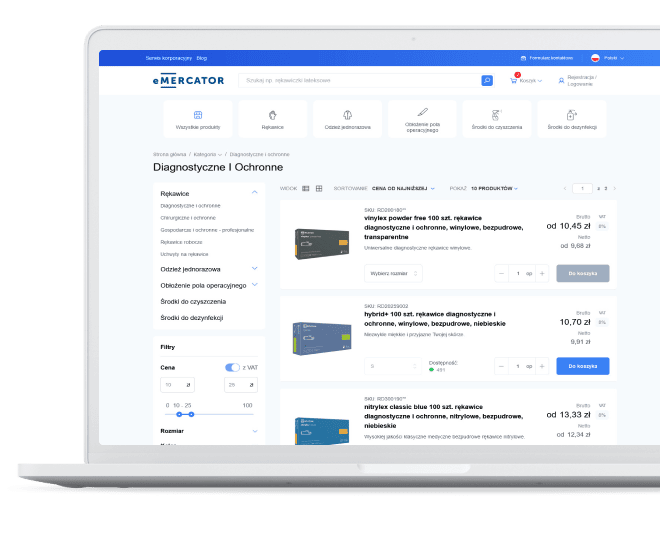The width and height of the screenshot is (660, 535).
Task: Open Środki do czyszczenia tile
Action: tap(497, 119)
